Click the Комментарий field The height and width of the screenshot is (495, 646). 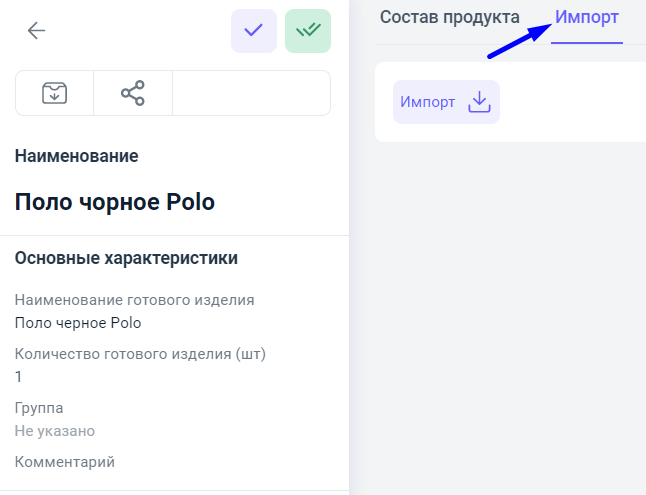tap(65, 462)
